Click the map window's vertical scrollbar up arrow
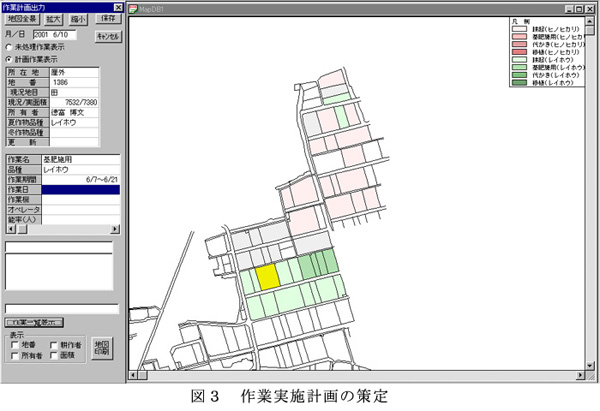The image size is (600, 411). pos(592,20)
